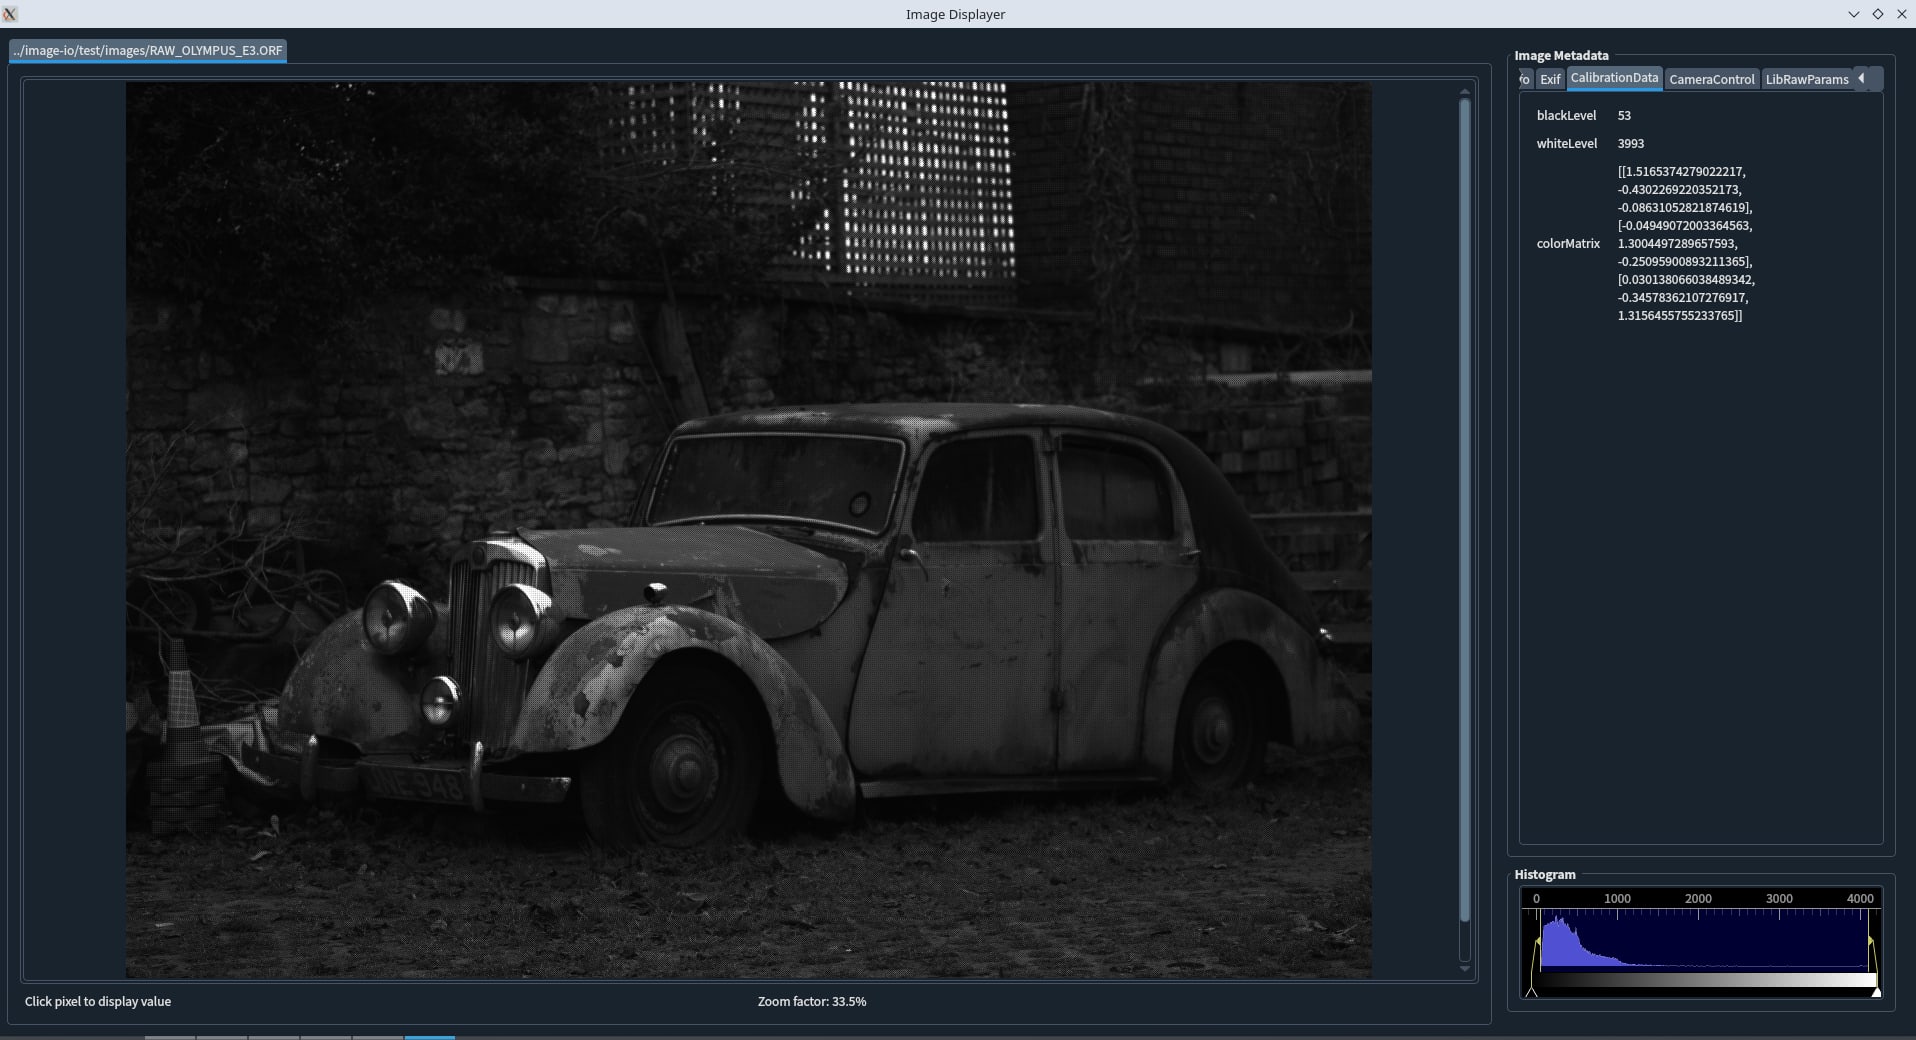Screen dimensions: 1916x1040
Task: Click the X11 application icon in title bar
Action: click(x=10, y=14)
